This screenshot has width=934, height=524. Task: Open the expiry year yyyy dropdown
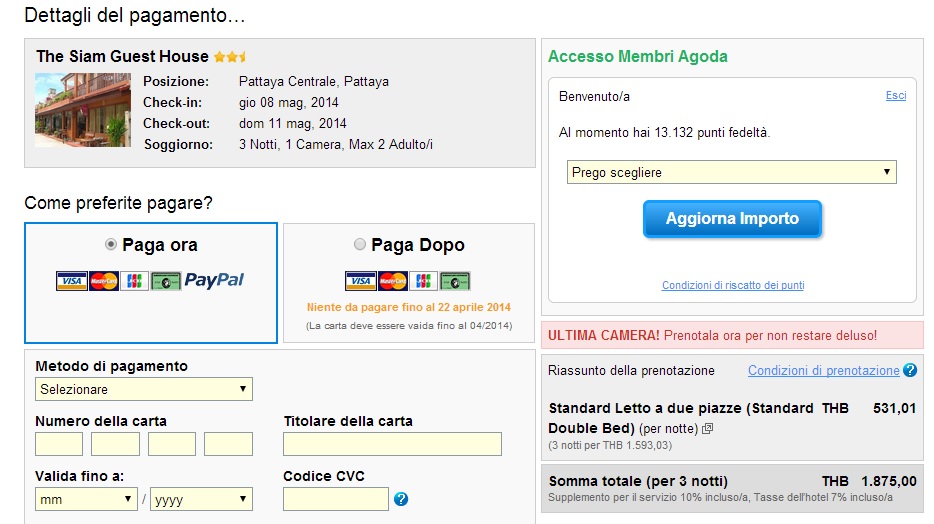[201, 499]
